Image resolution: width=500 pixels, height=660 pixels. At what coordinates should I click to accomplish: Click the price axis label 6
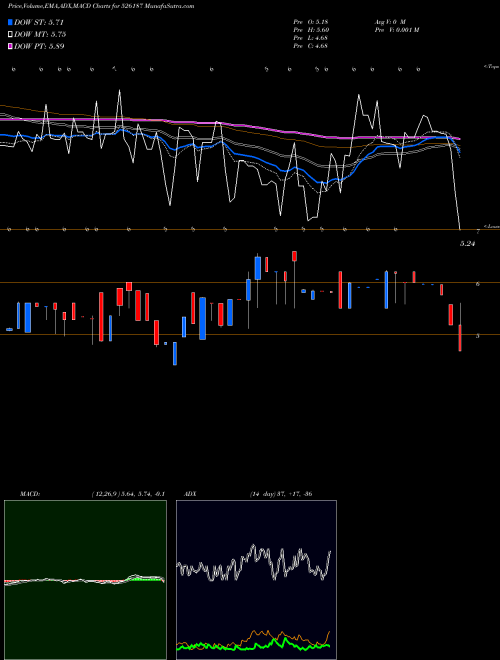click(x=478, y=284)
